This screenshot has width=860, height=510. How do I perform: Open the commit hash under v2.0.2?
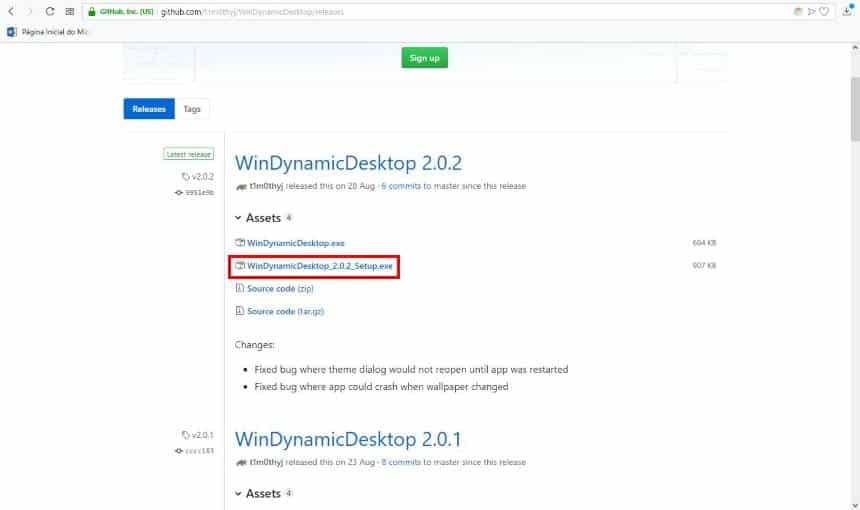point(200,192)
